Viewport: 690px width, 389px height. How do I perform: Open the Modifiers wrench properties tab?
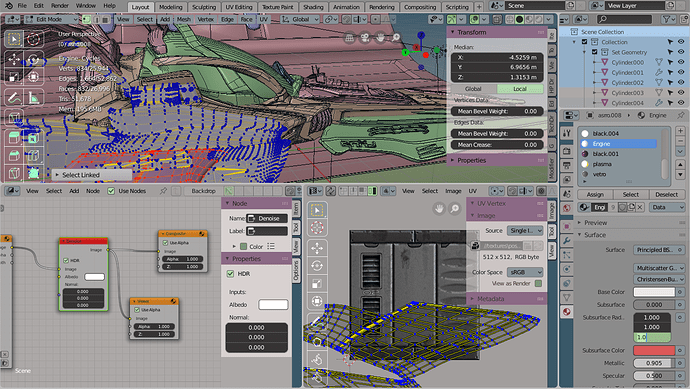[566, 240]
